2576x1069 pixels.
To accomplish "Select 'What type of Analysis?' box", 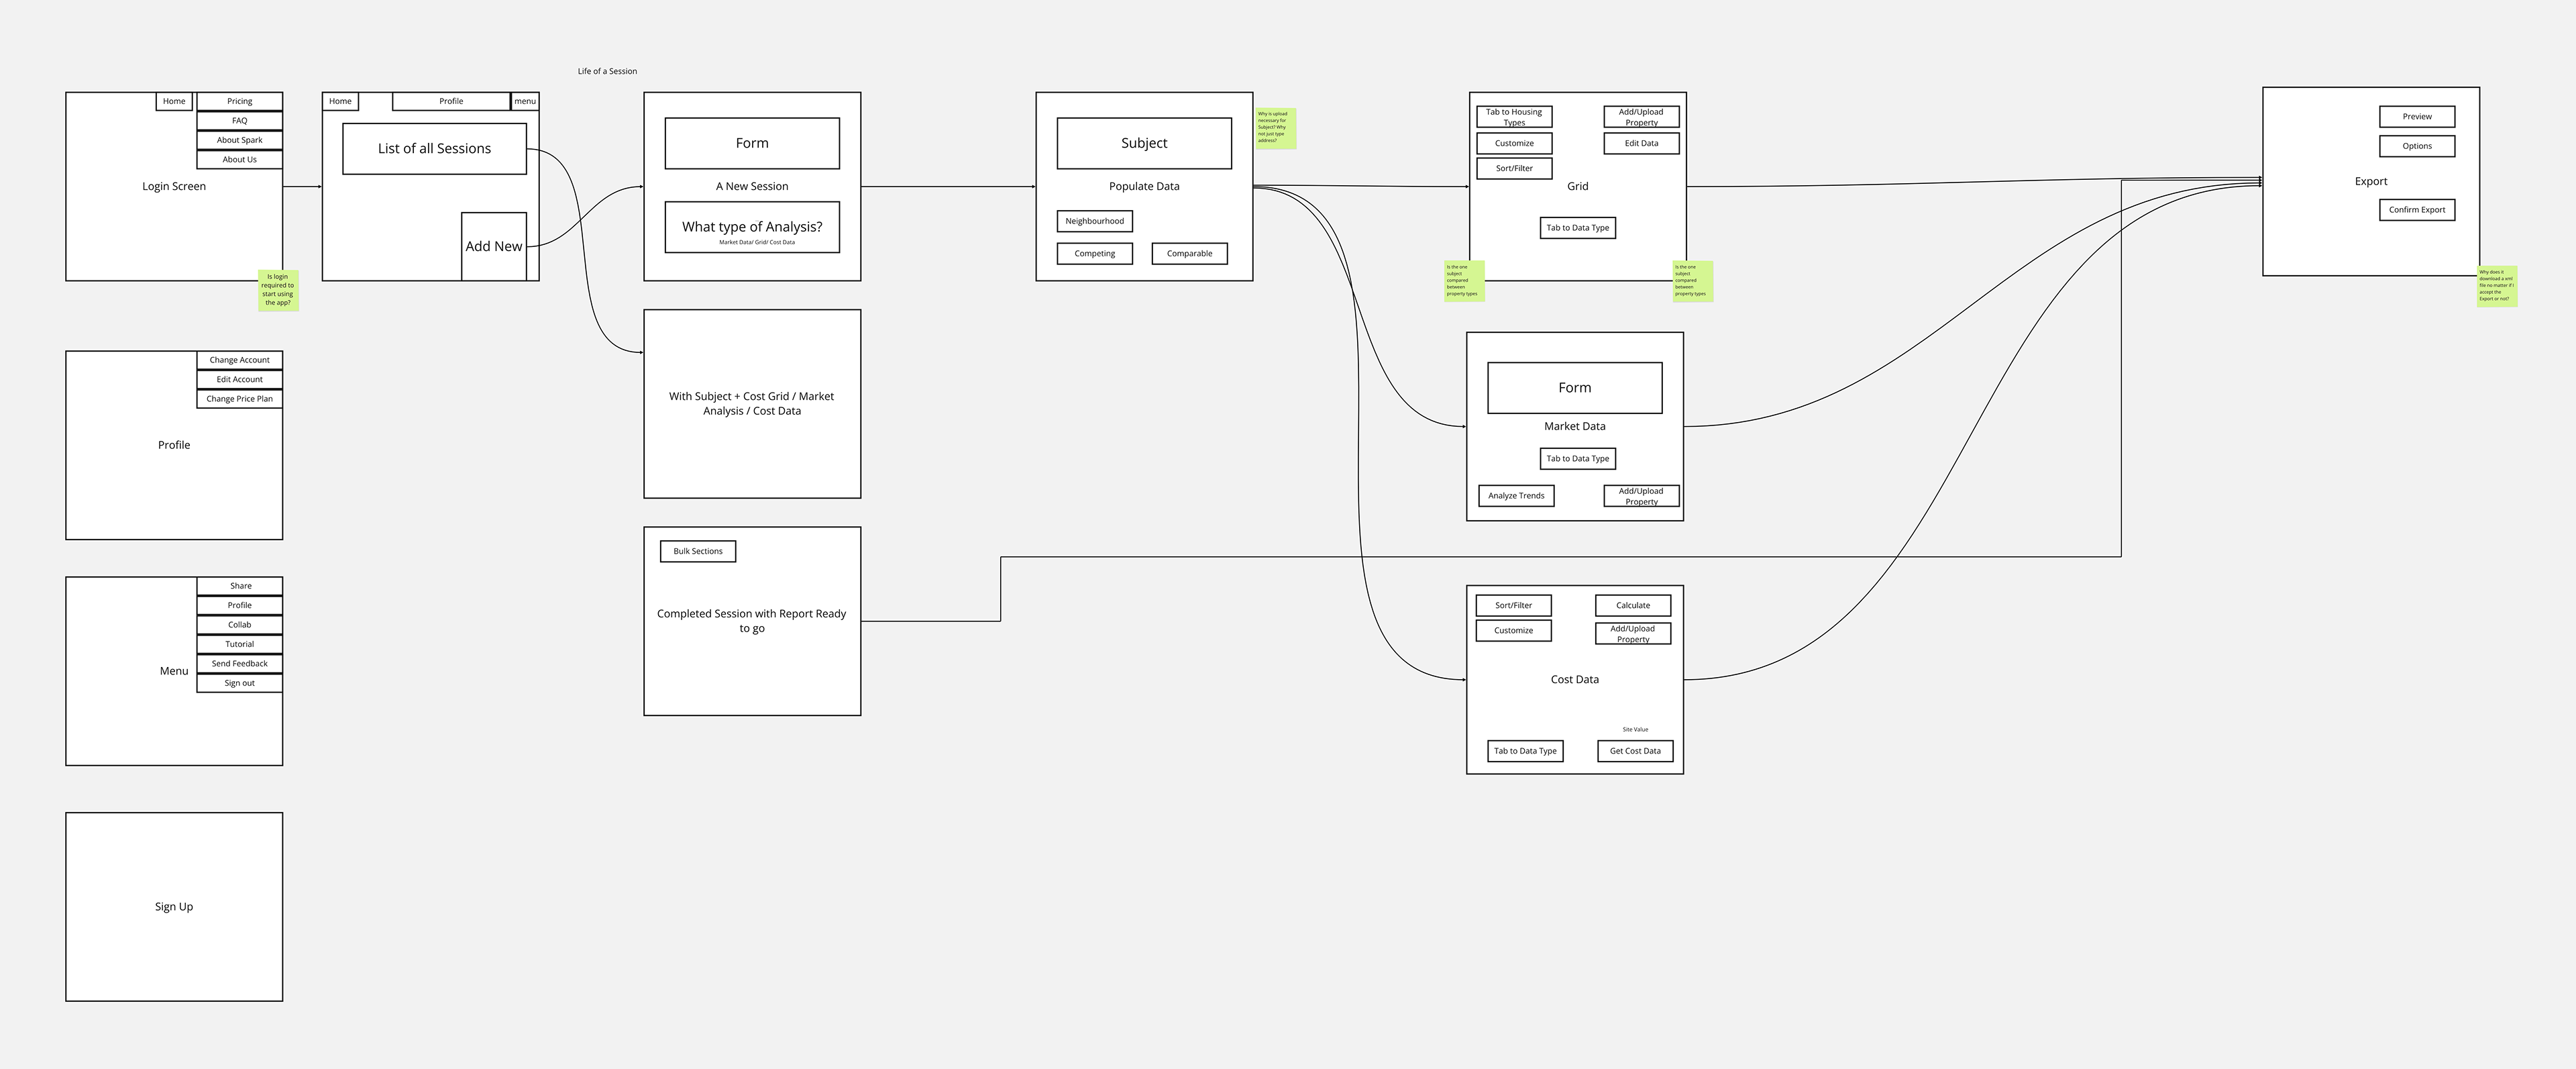I will pos(751,228).
